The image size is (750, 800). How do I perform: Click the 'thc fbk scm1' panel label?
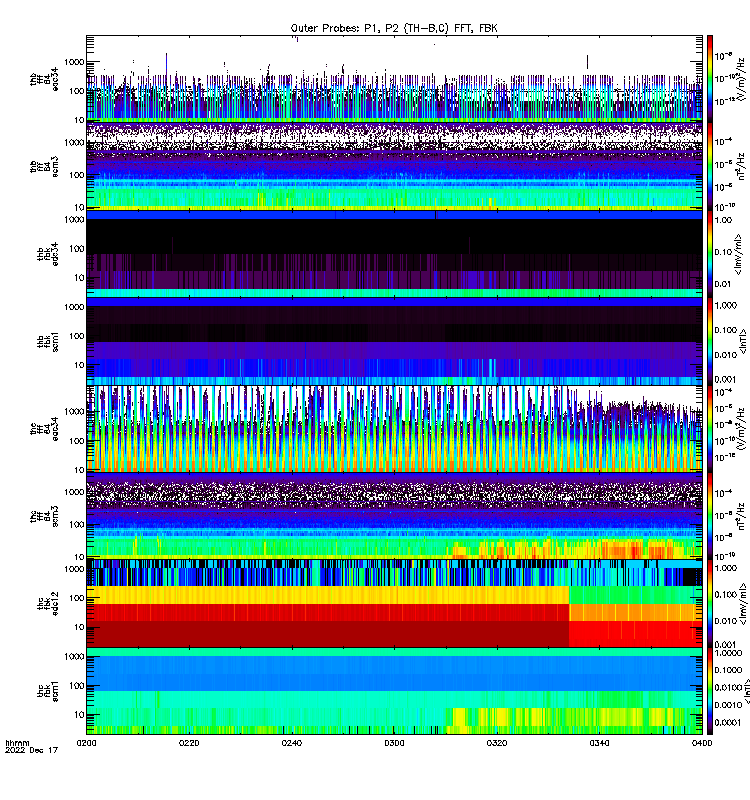47,691
